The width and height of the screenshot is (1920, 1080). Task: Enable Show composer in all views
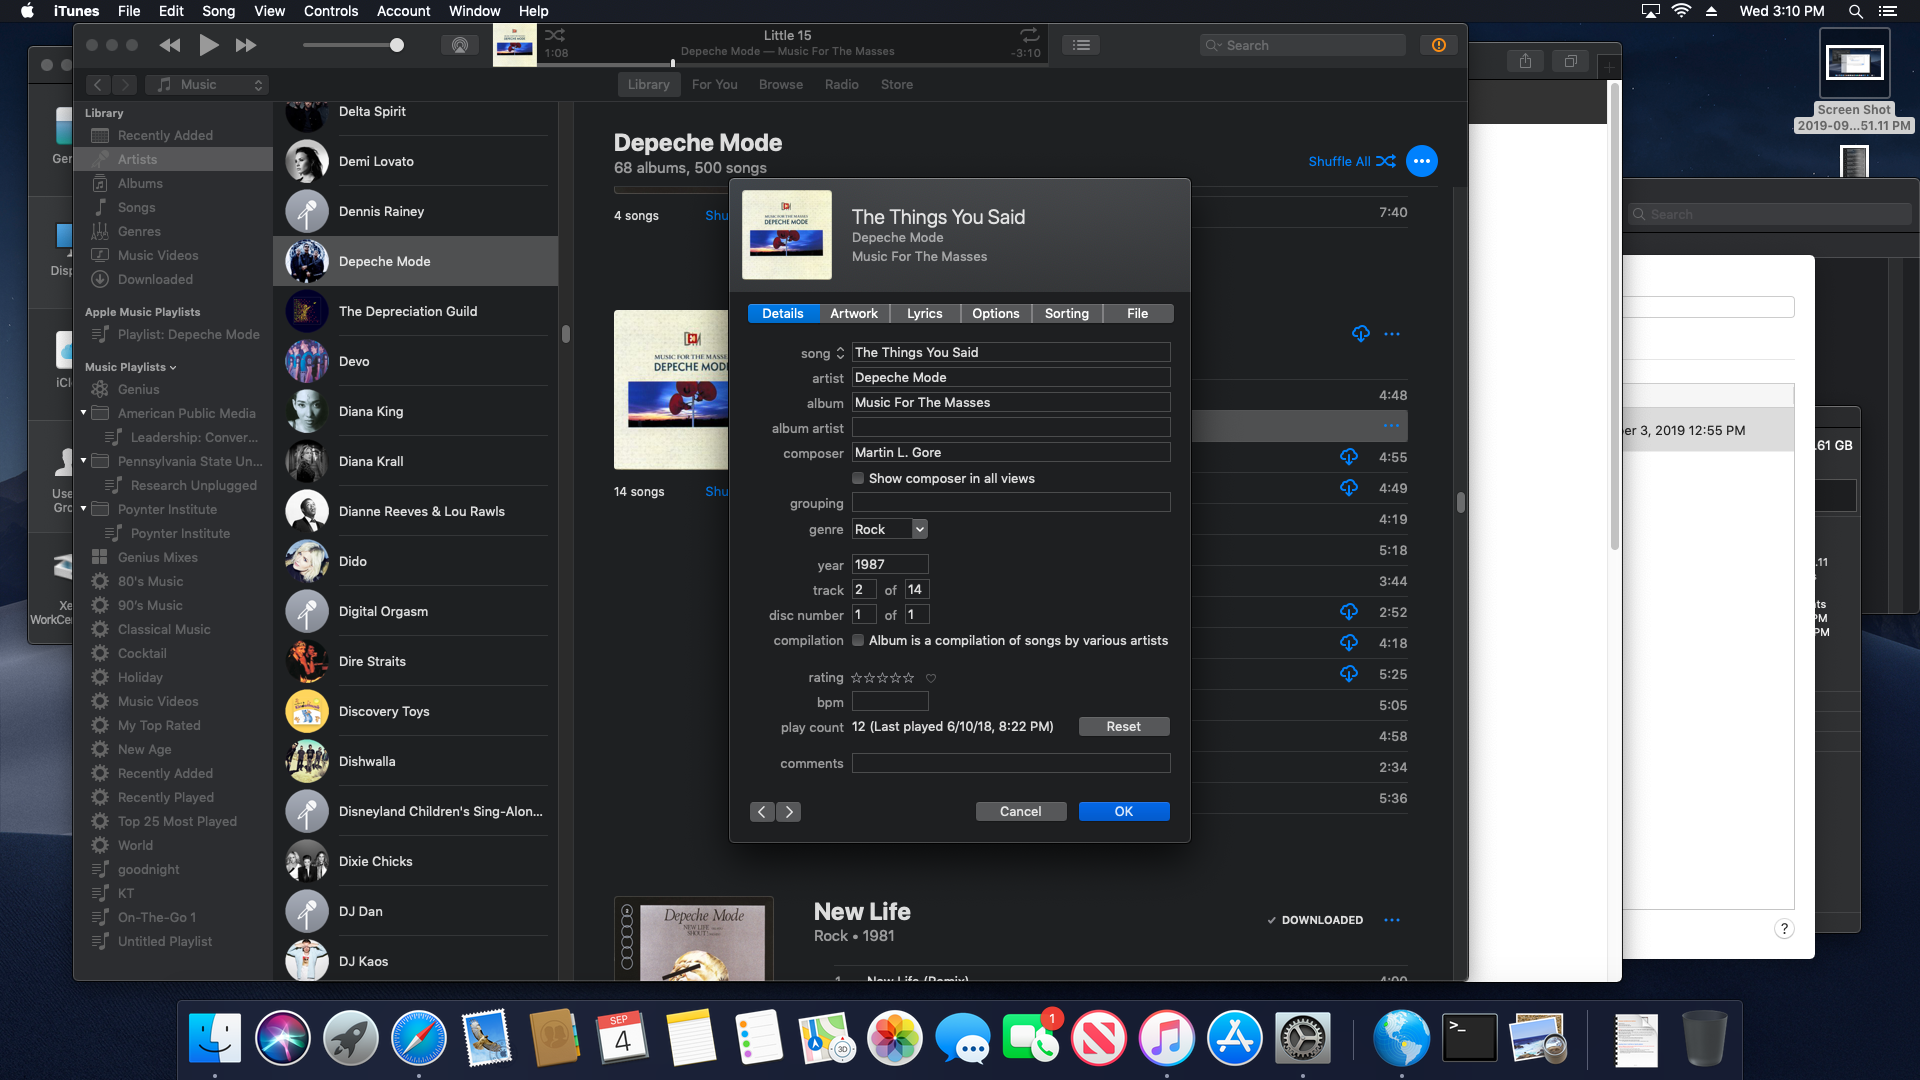tap(858, 478)
